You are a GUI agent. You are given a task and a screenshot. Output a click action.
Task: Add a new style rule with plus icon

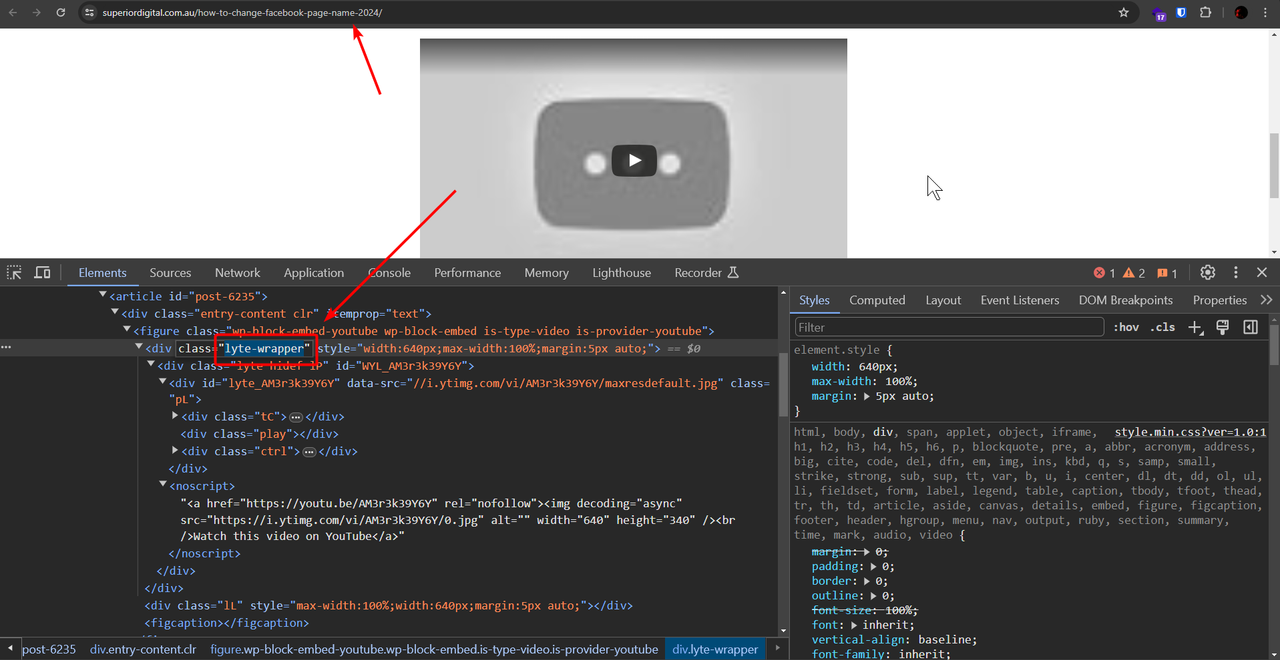tap(1195, 327)
